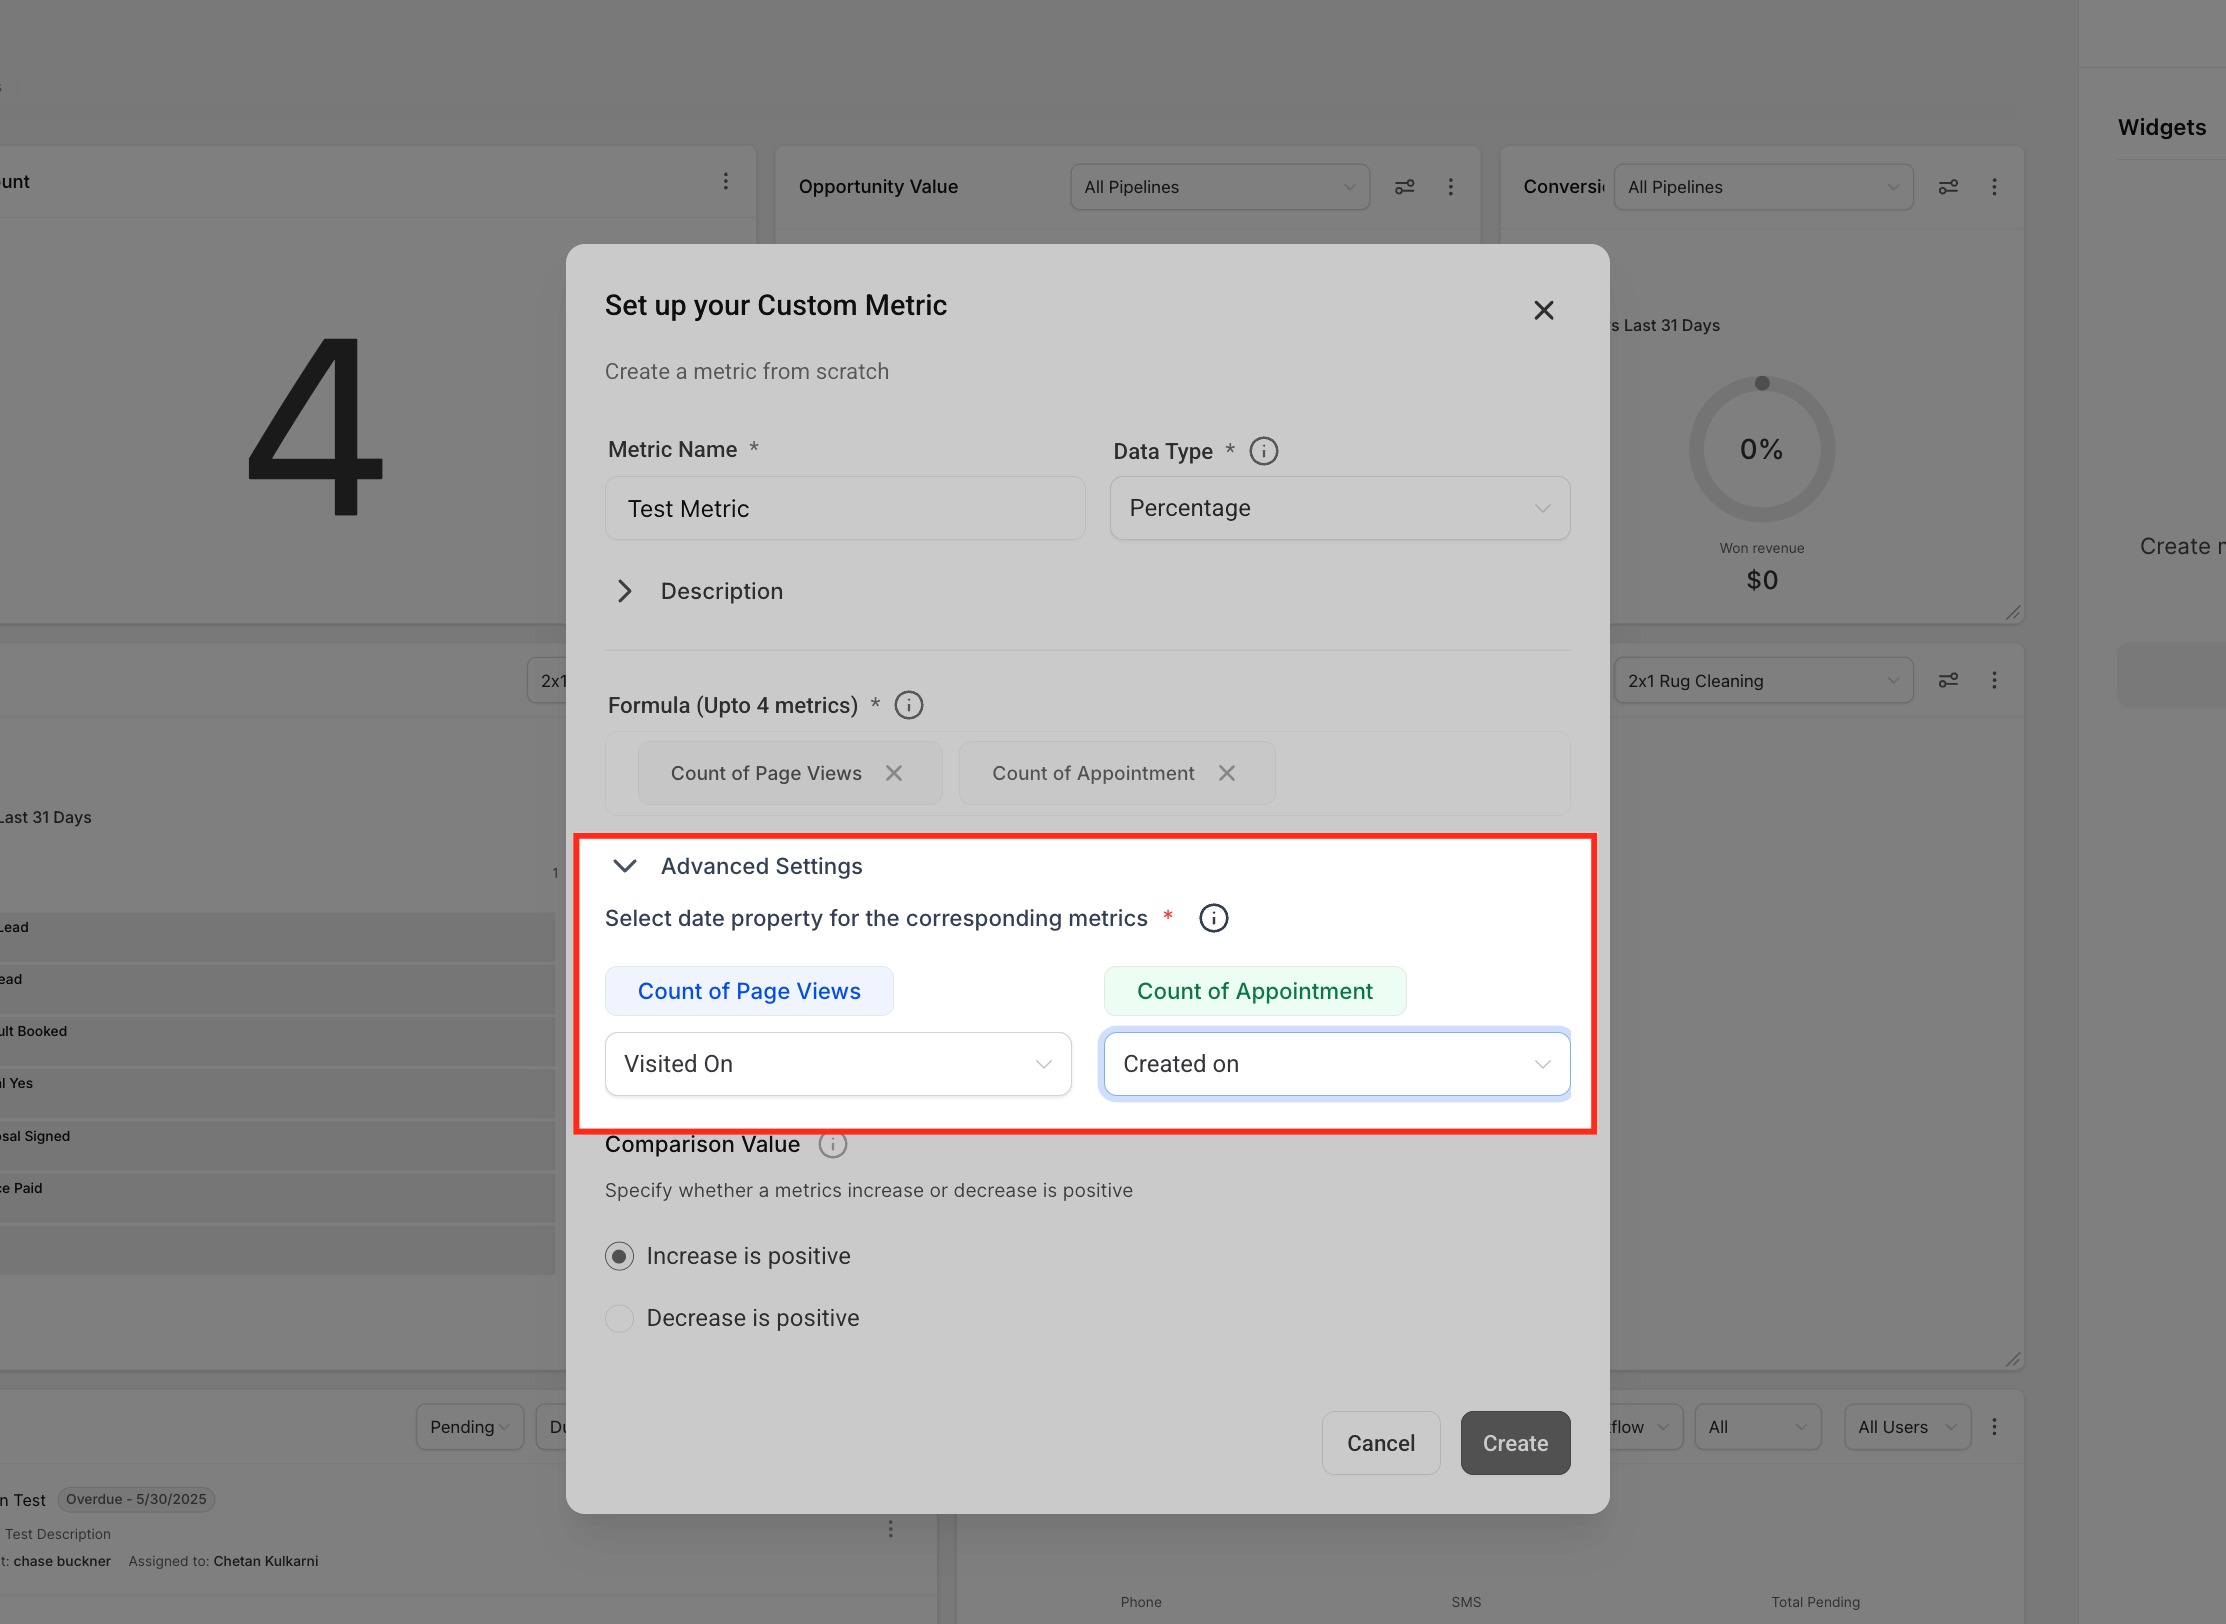Click the Formula info icon
This screenshot has width=2226, height=1624.
(x=908, y=705)
